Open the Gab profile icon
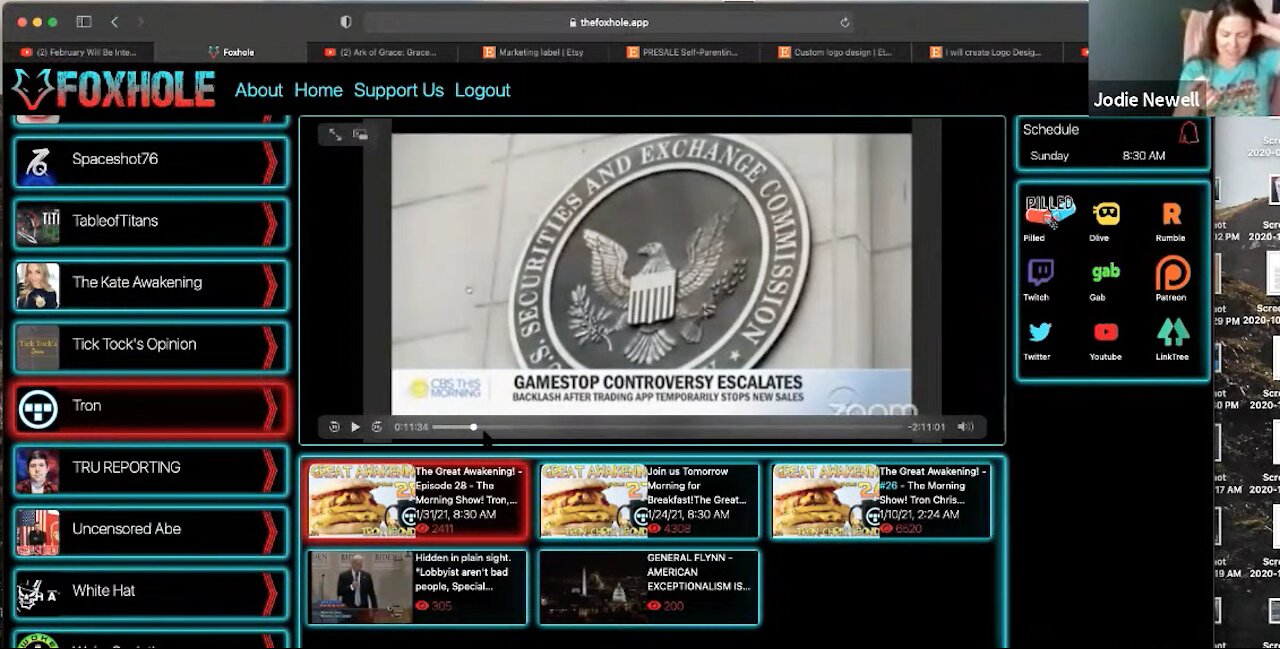Screen dimensions: 1280x649 1105,272
